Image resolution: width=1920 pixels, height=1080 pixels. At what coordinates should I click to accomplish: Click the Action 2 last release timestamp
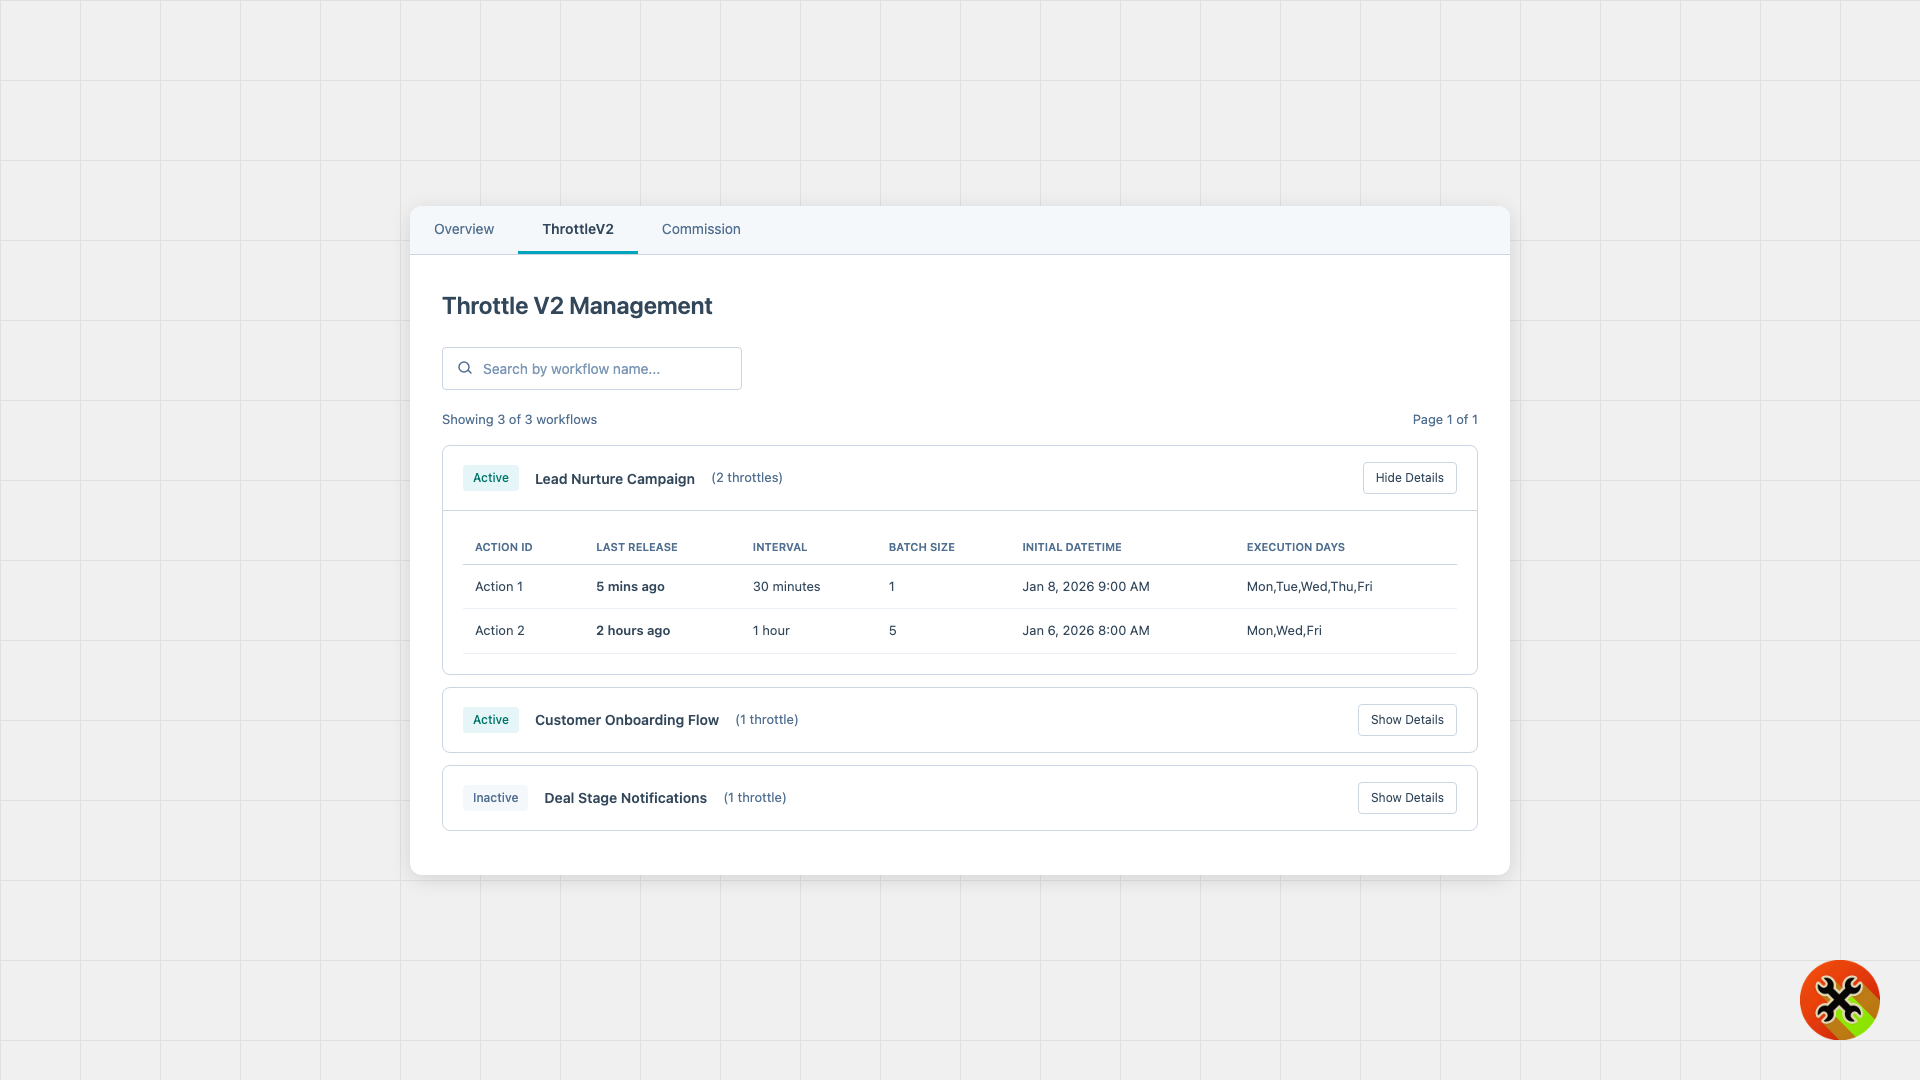pos(632,630)
